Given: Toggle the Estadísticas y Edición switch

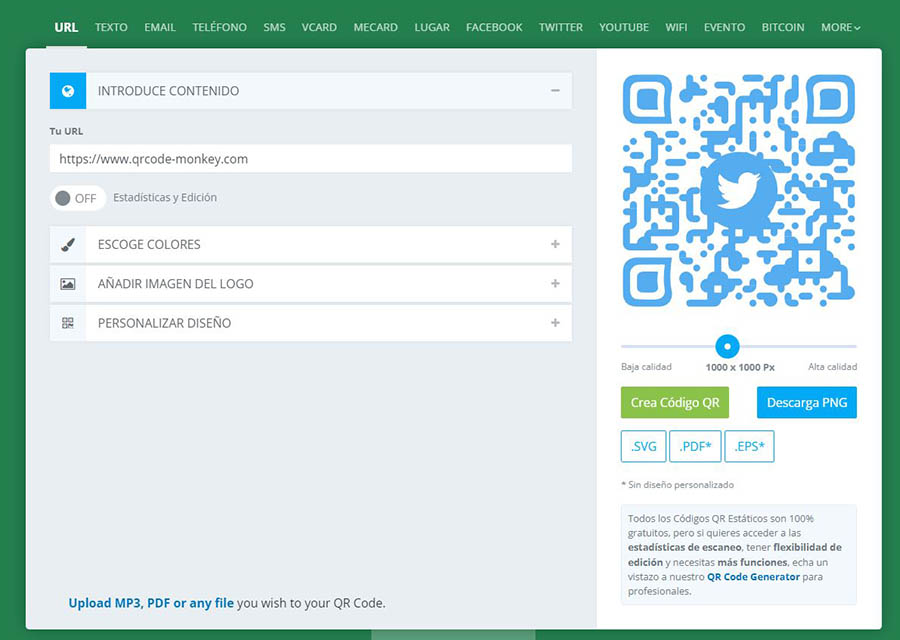Looking at the screenshot, I should click(77, 198).
